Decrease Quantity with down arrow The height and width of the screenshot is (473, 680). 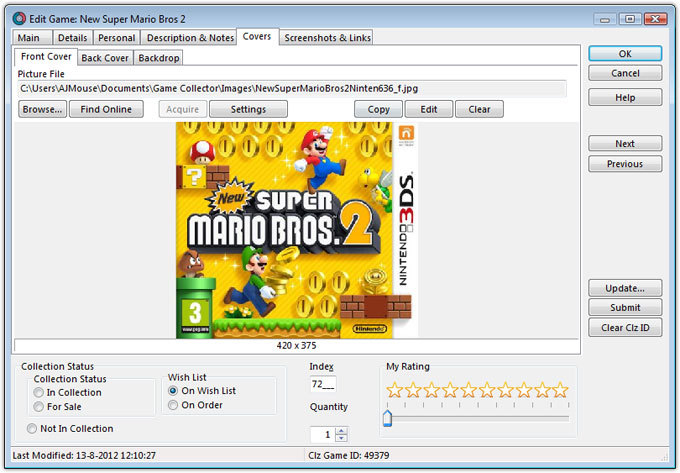[342, 438]
